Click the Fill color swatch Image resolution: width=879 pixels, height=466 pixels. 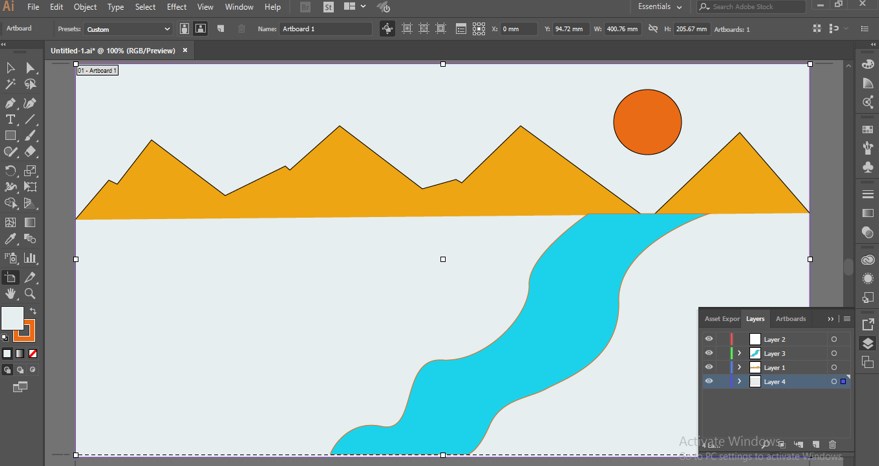12,318
